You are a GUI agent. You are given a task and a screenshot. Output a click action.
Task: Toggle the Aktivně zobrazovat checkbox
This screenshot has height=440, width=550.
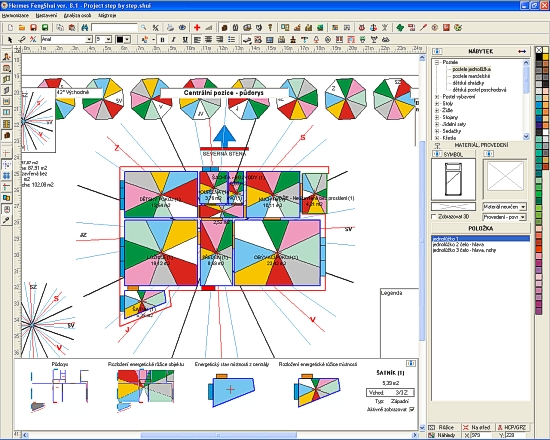coord(412,409)
